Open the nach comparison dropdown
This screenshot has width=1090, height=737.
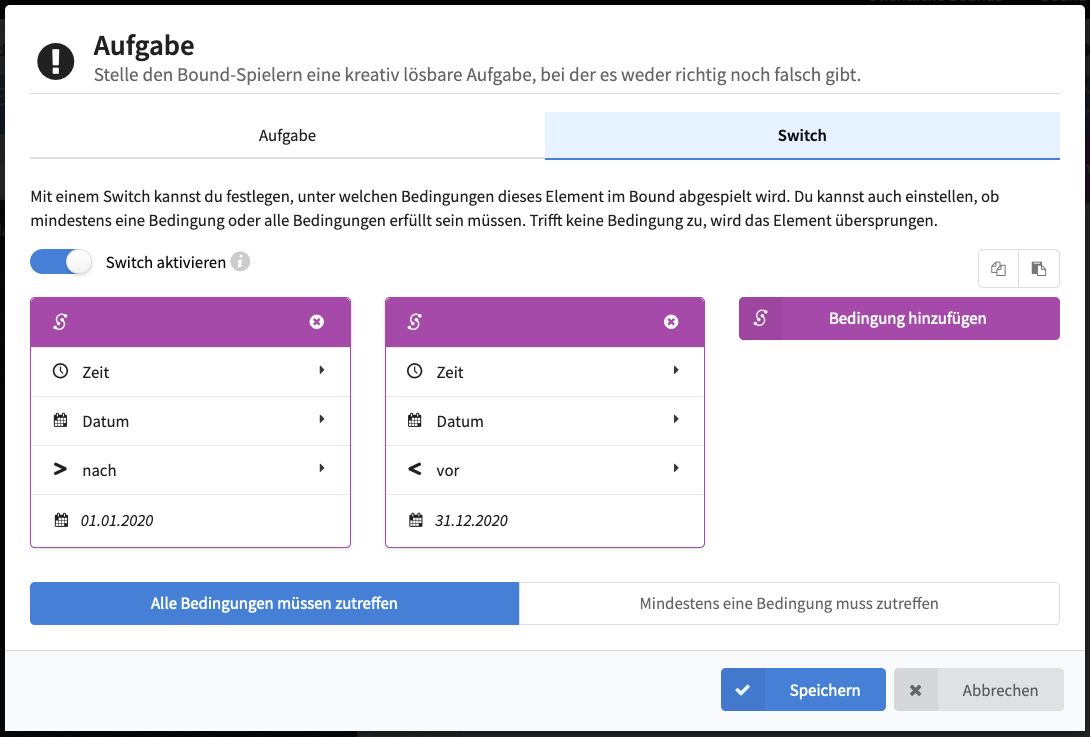pyautogui.click(x=190, y=470)
